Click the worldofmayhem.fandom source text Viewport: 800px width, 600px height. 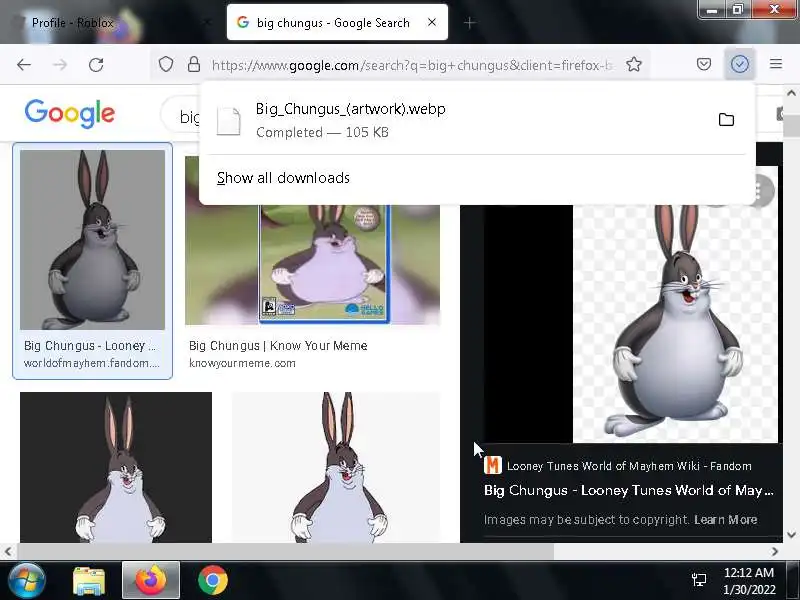[91, 363]
